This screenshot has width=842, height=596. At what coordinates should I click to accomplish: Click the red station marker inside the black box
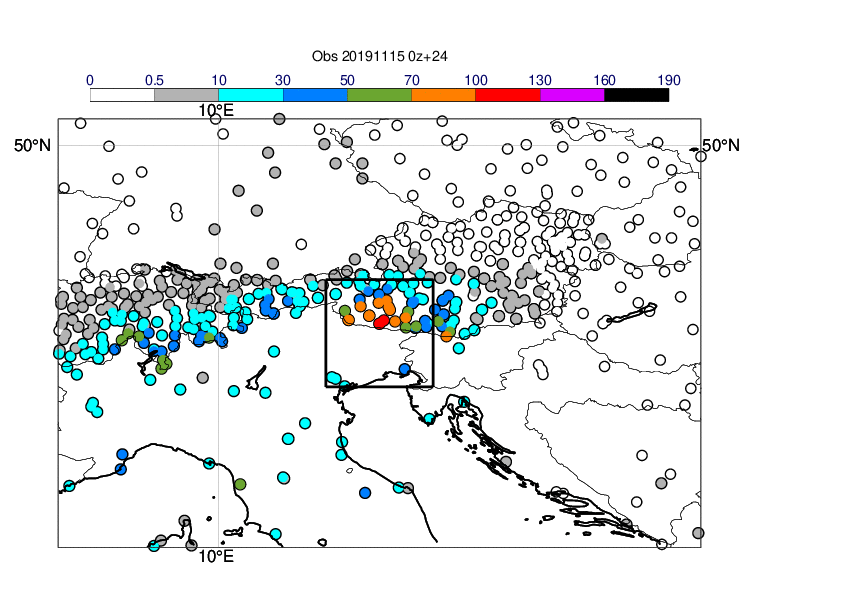click(381, 322)
